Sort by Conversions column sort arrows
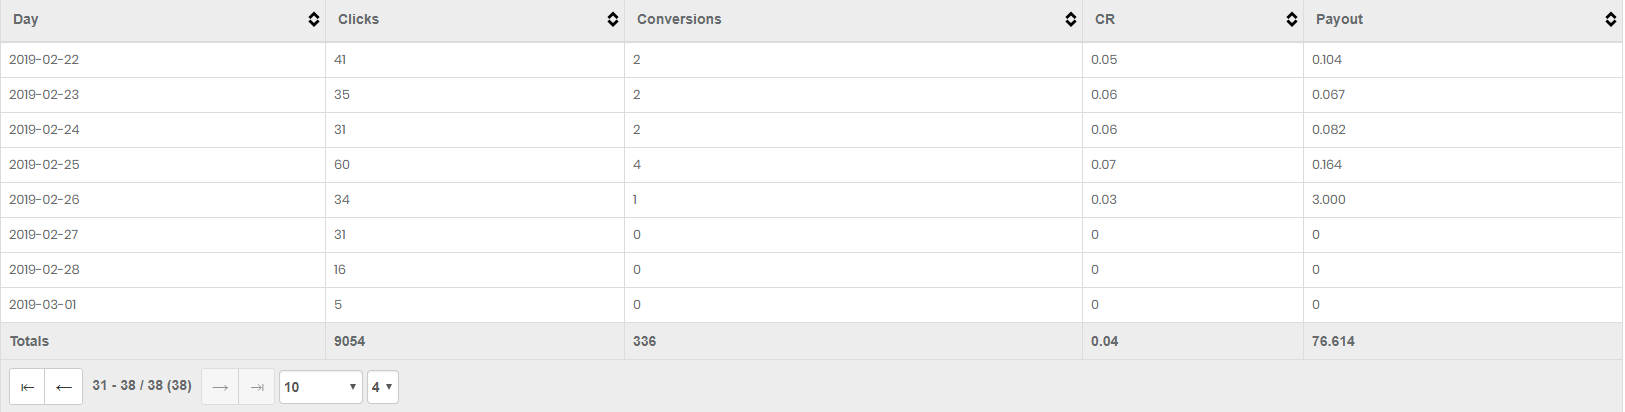Screen dimensions: 1625x412 [x=1071, y=20]
